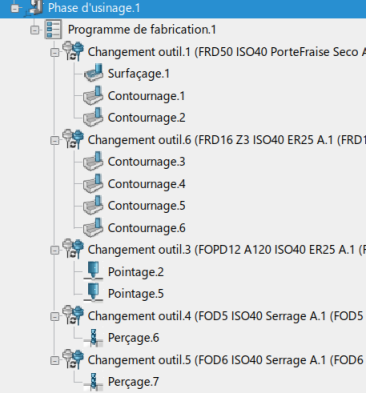Screen dimensions: 366x393
Task: Select Phase d'usinage.1 label
Action: point(94,8)
